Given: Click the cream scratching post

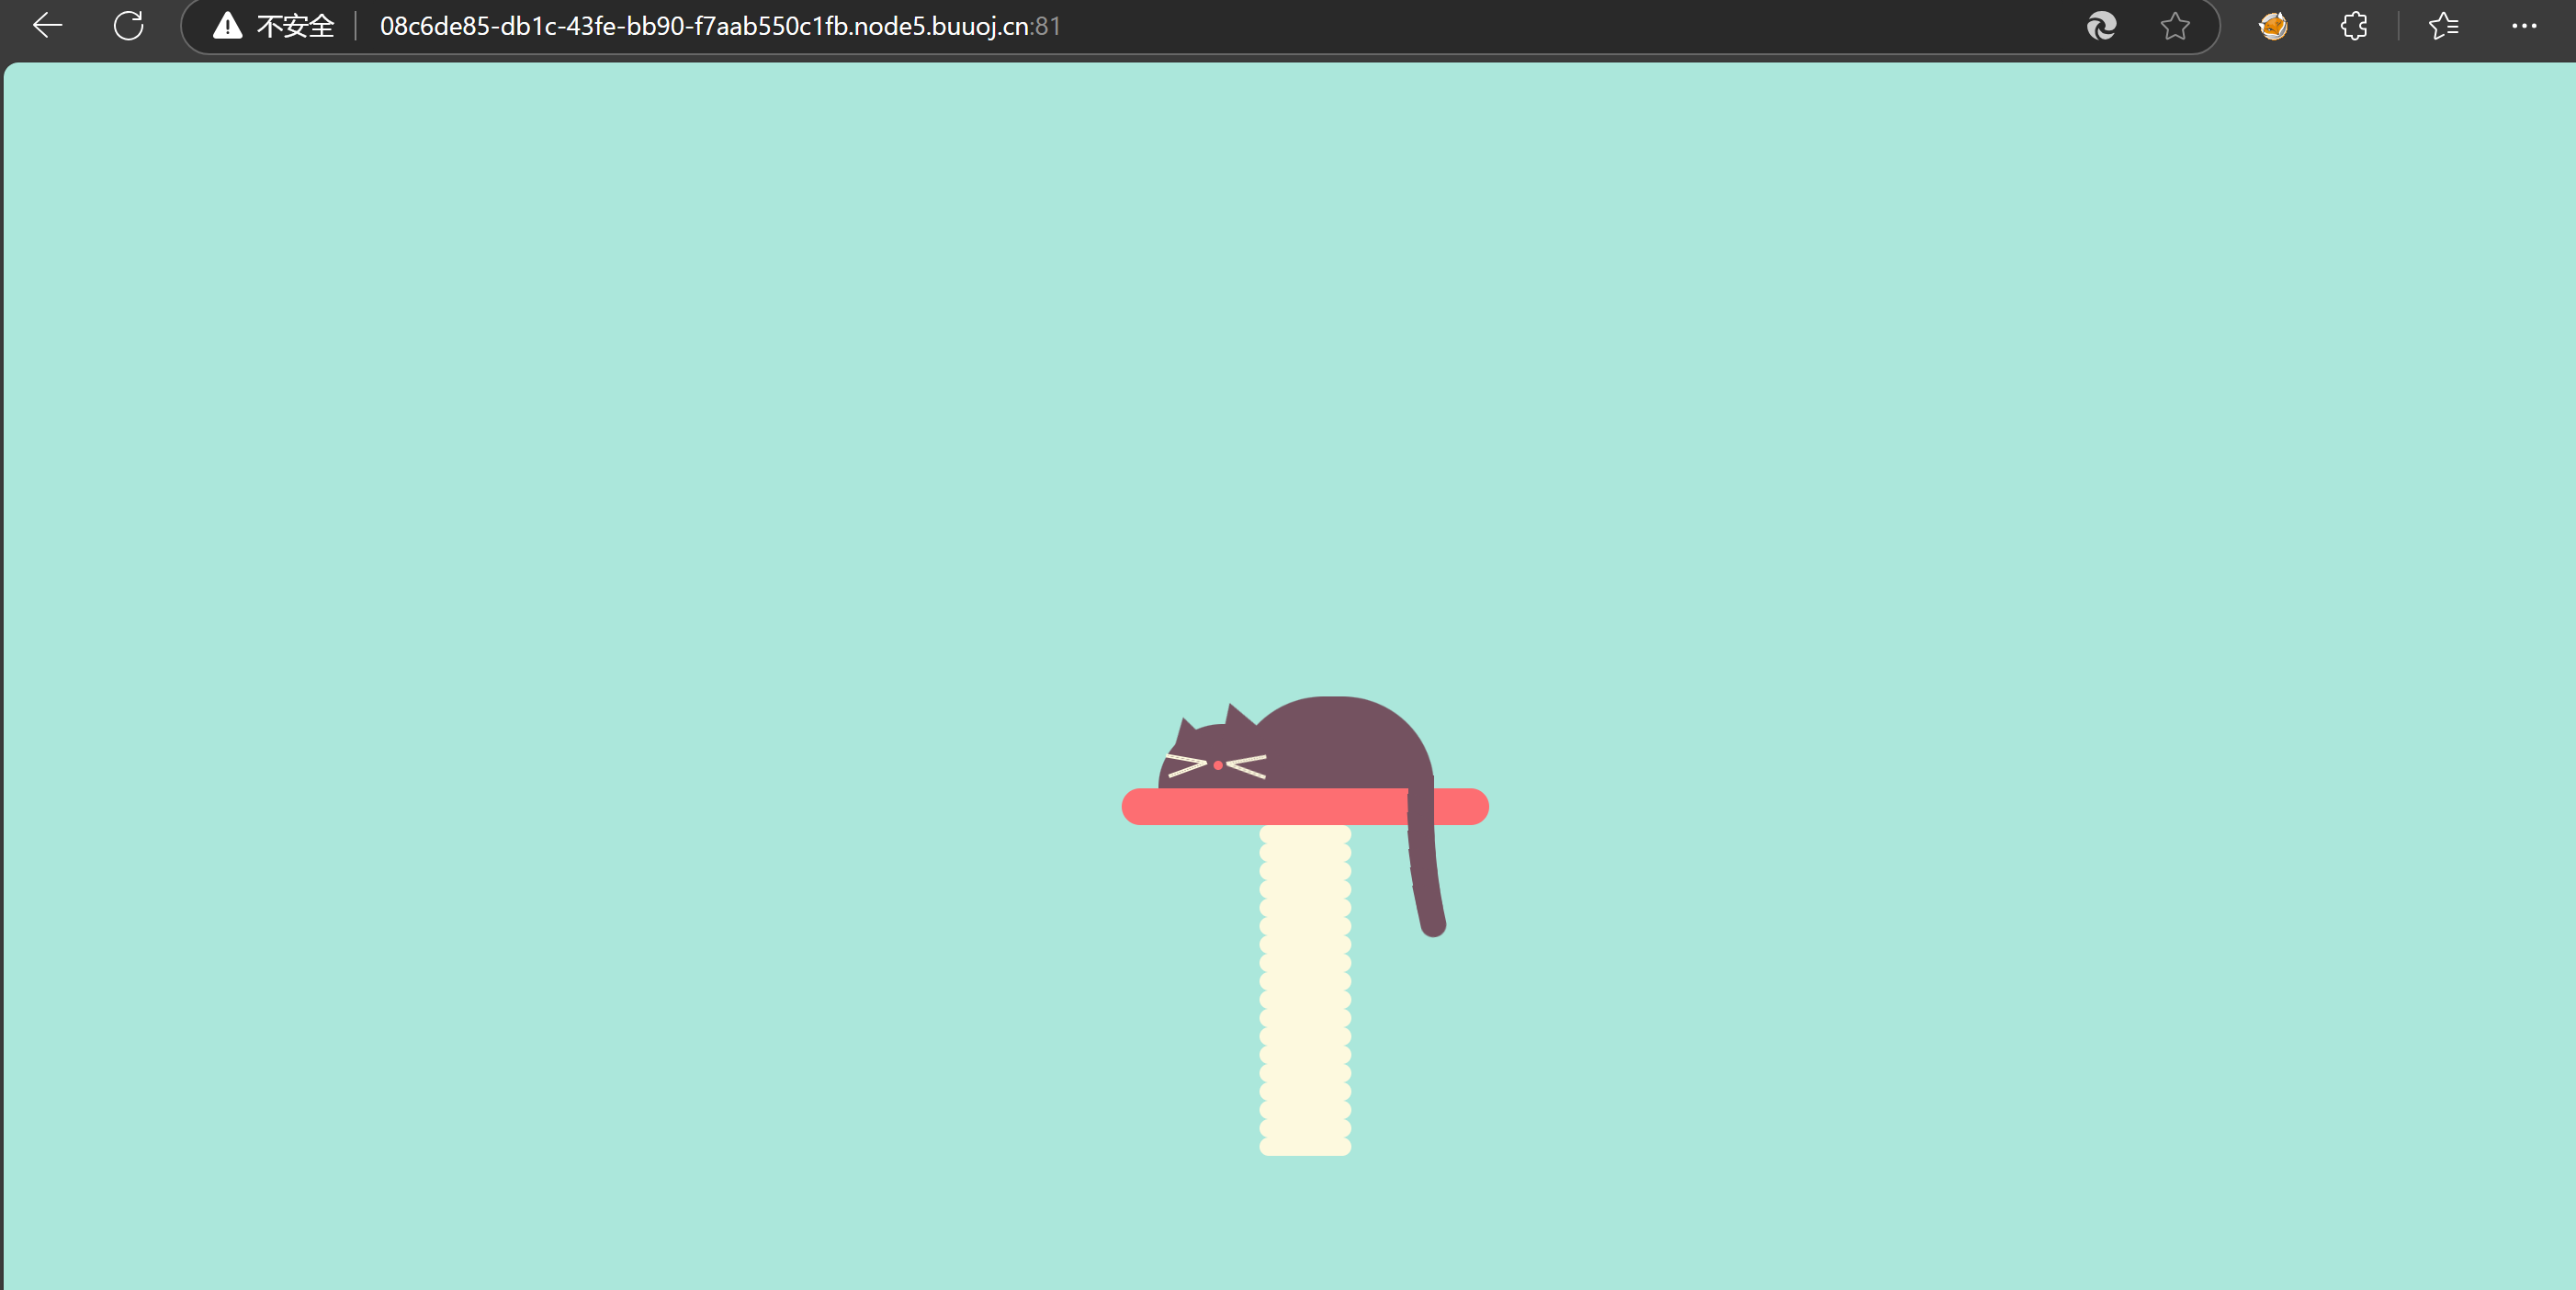Looking at the screenshot, I should click(1305, 990).
